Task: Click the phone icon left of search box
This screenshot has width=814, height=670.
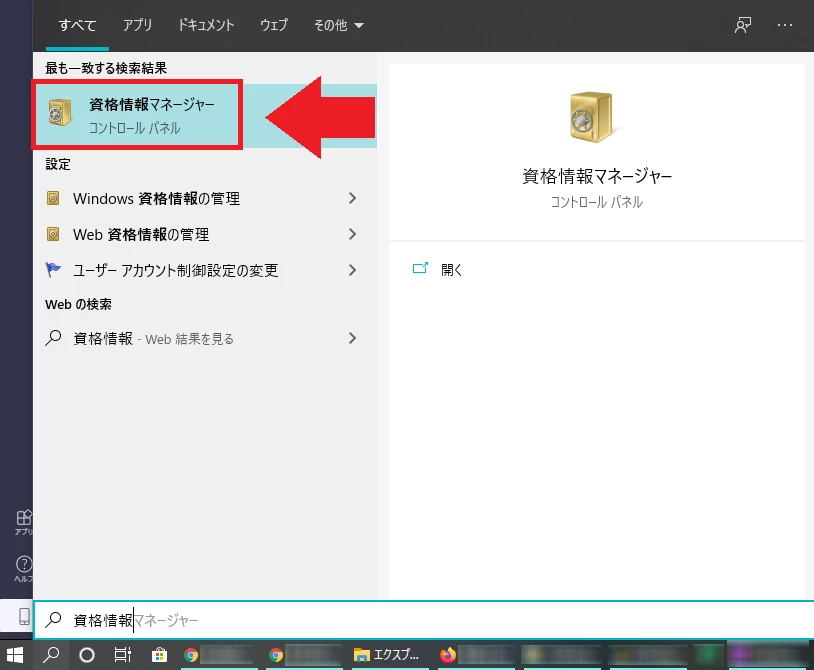Action: (x=24, y=616)
